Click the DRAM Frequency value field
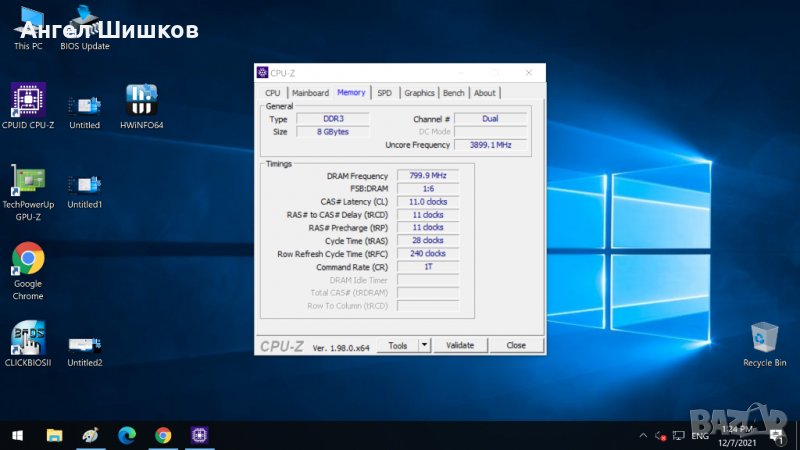This screenshot has width=800, height=450. (x=428, y=176)
